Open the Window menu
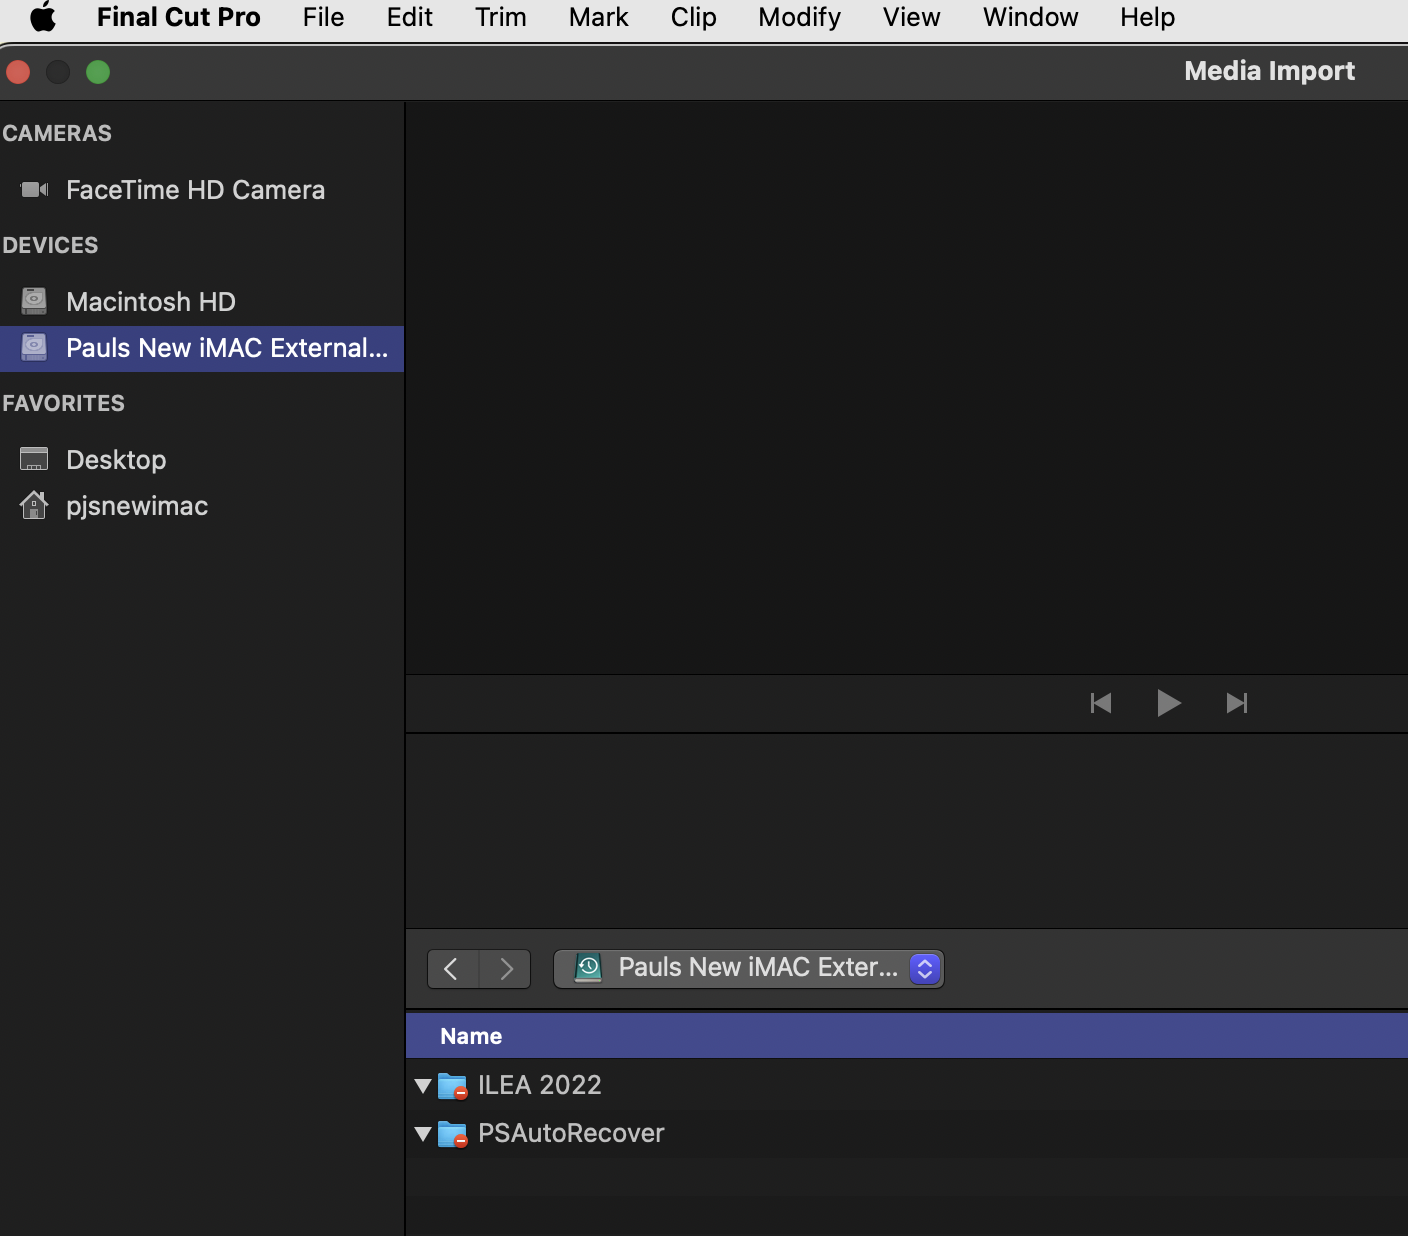The width and height of the screenshot is (1408, 1236). coord(1031,17)
